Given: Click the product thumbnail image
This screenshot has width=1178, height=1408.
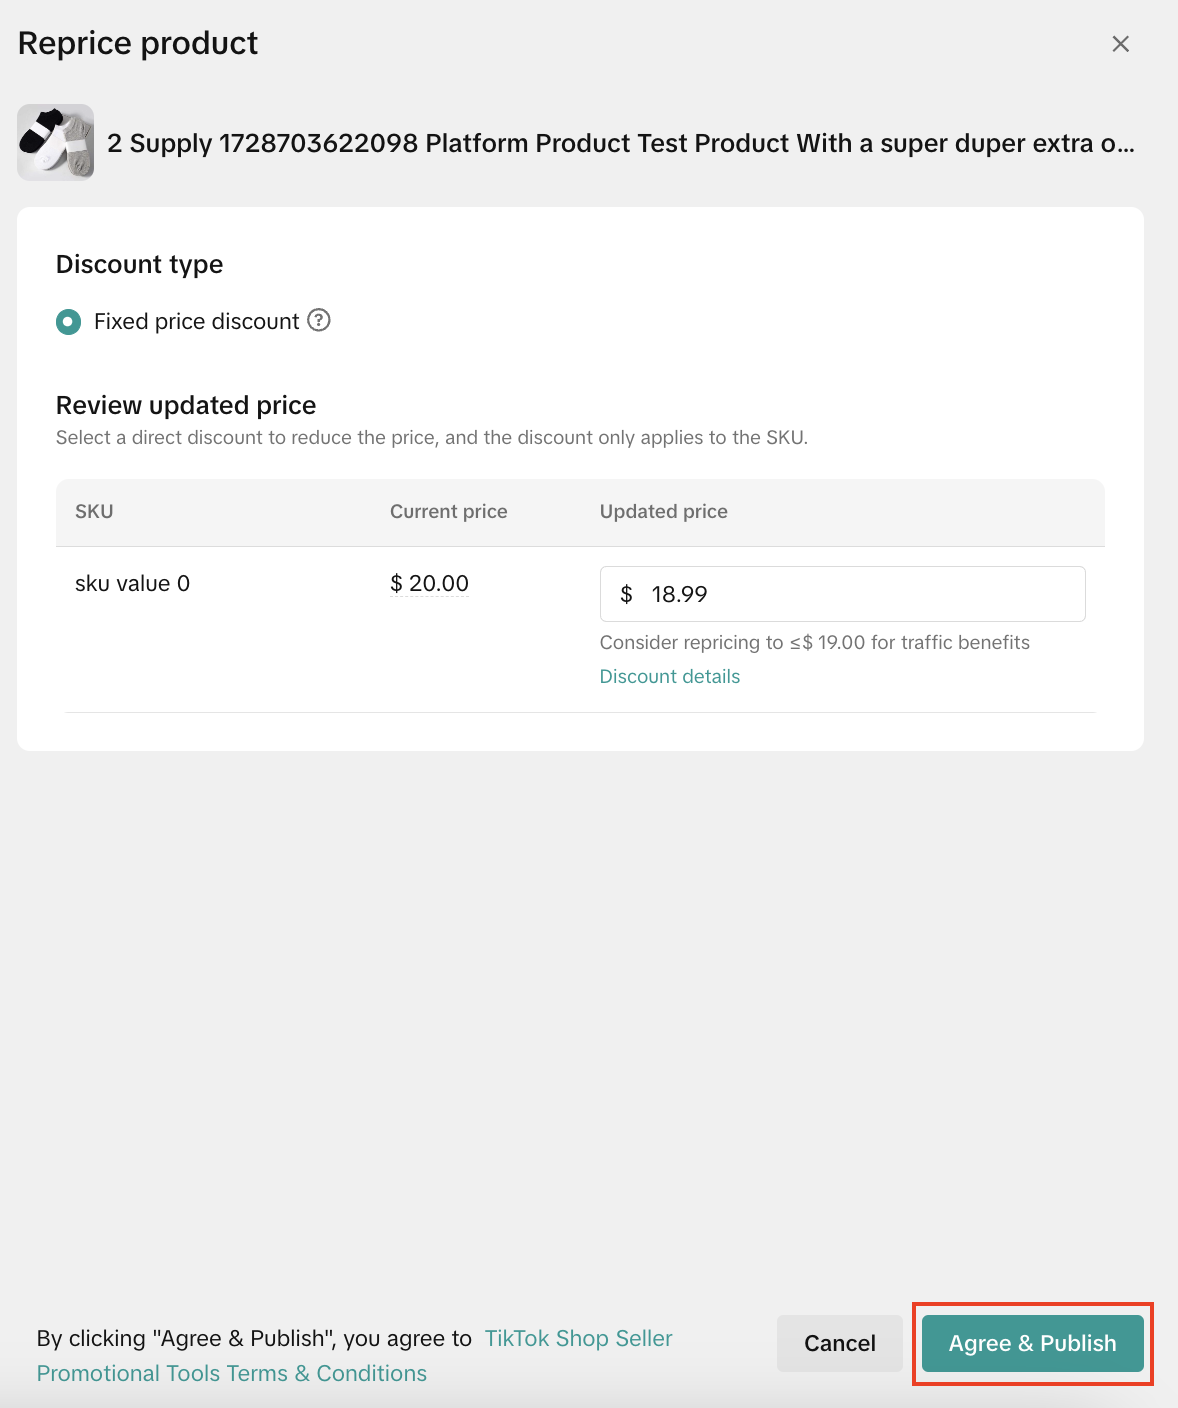Looking at the screenshot, I should tap(56, 143).
